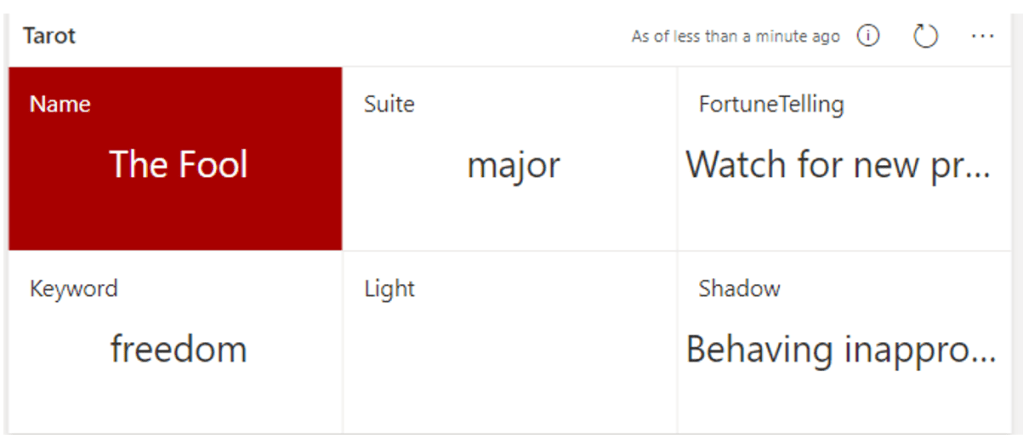The height and width of the screenshot is (439, 1023).
Task: Click the 'As of less than a minute ago' timestamp
Action: (735, 37)
